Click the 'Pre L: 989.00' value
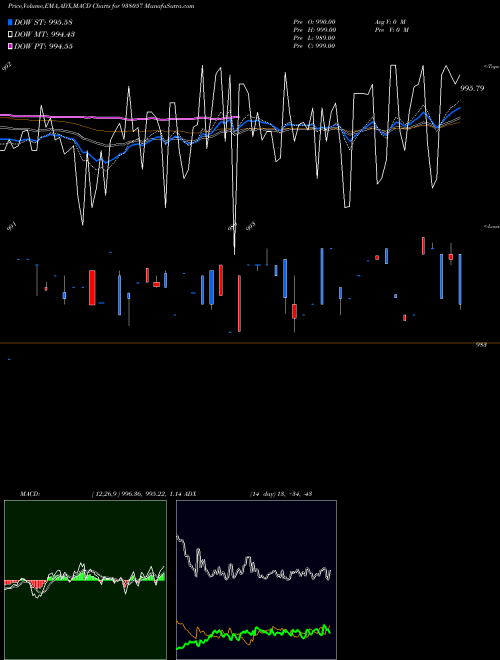Image resolution: width=500 pixels, height=660 pixels. (x=314, y=38)
